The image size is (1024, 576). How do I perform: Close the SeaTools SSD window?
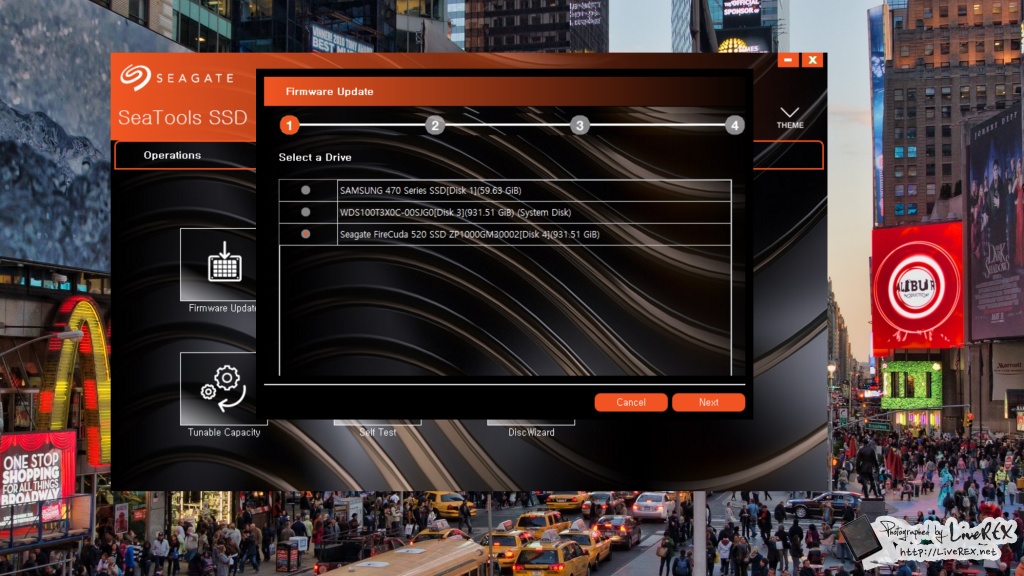[x=812, y=60]
